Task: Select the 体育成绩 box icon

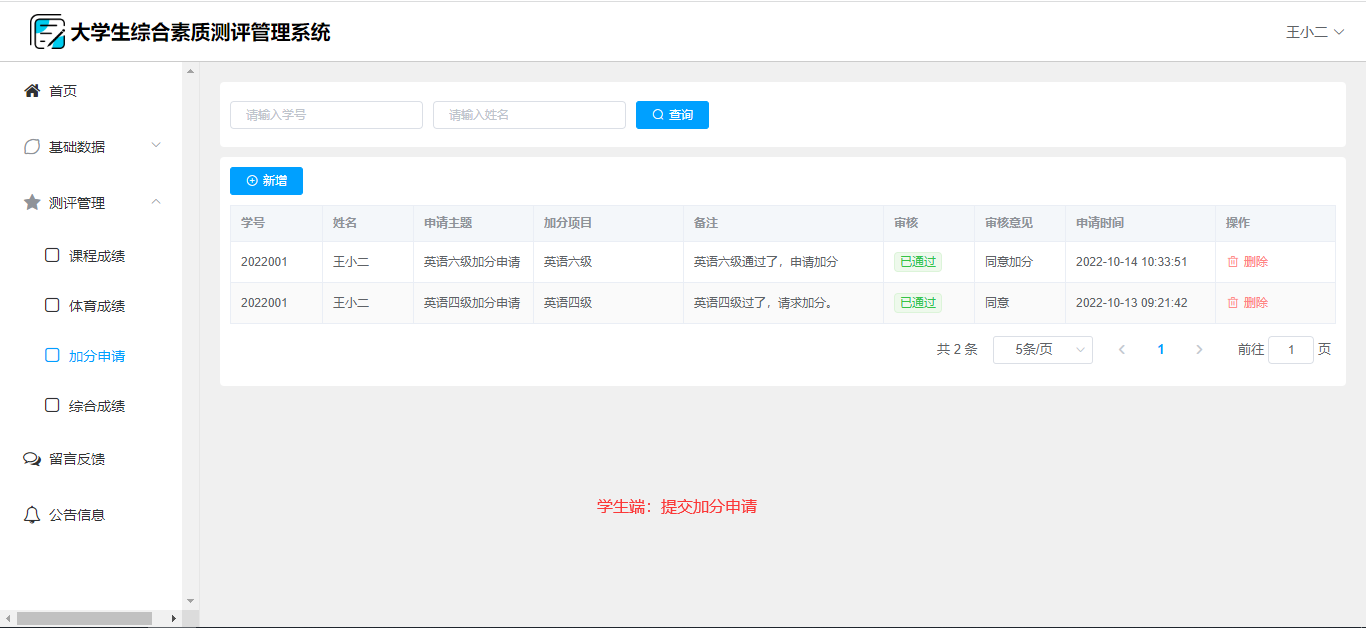Action: tap(52, 305)
